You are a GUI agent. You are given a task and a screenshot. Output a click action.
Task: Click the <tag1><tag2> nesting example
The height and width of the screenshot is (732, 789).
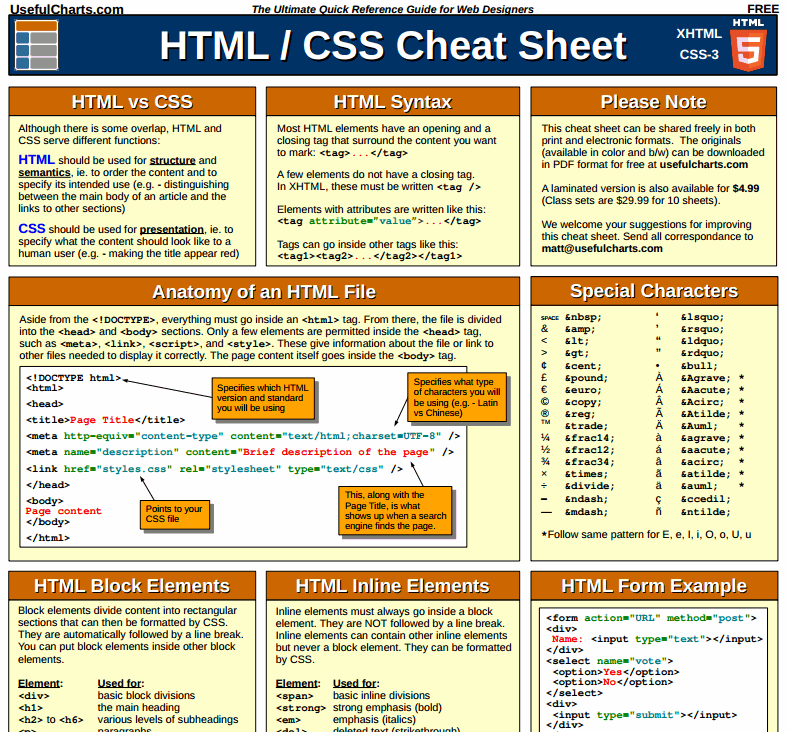coord(369,256)
